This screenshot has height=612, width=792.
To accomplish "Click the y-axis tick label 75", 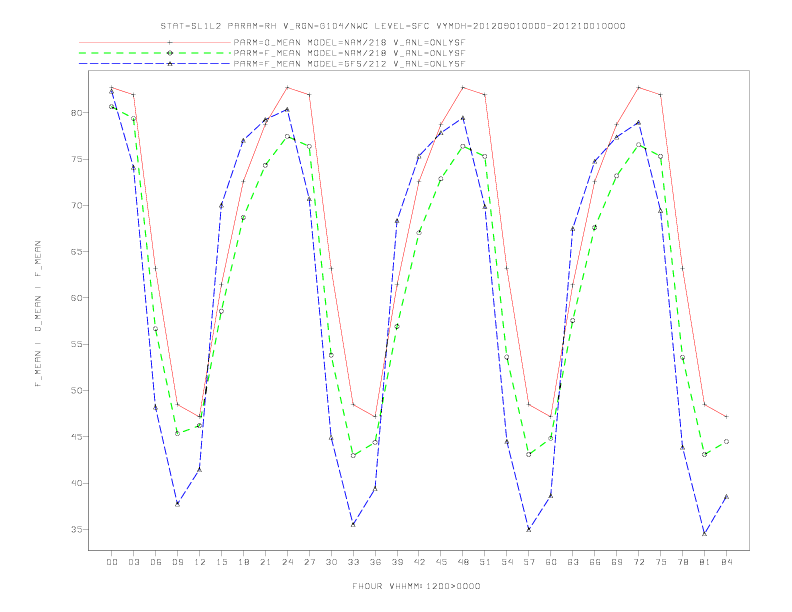I will pyautogui.click(x=76, y=159).
